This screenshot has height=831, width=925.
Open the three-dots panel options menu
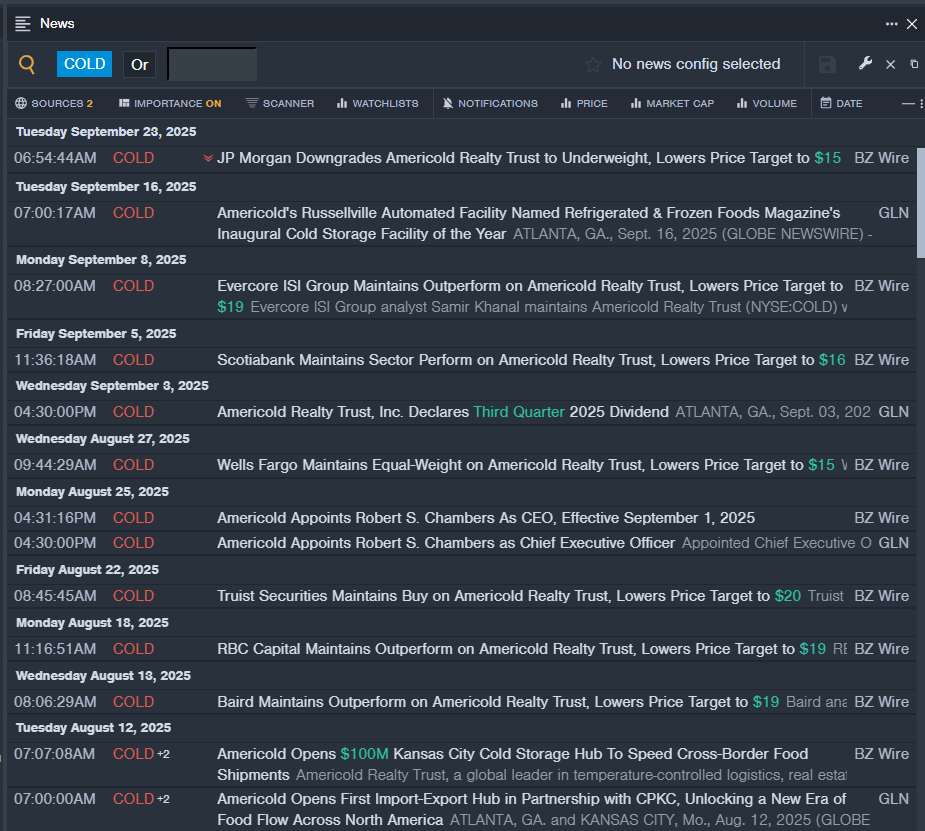891,24
